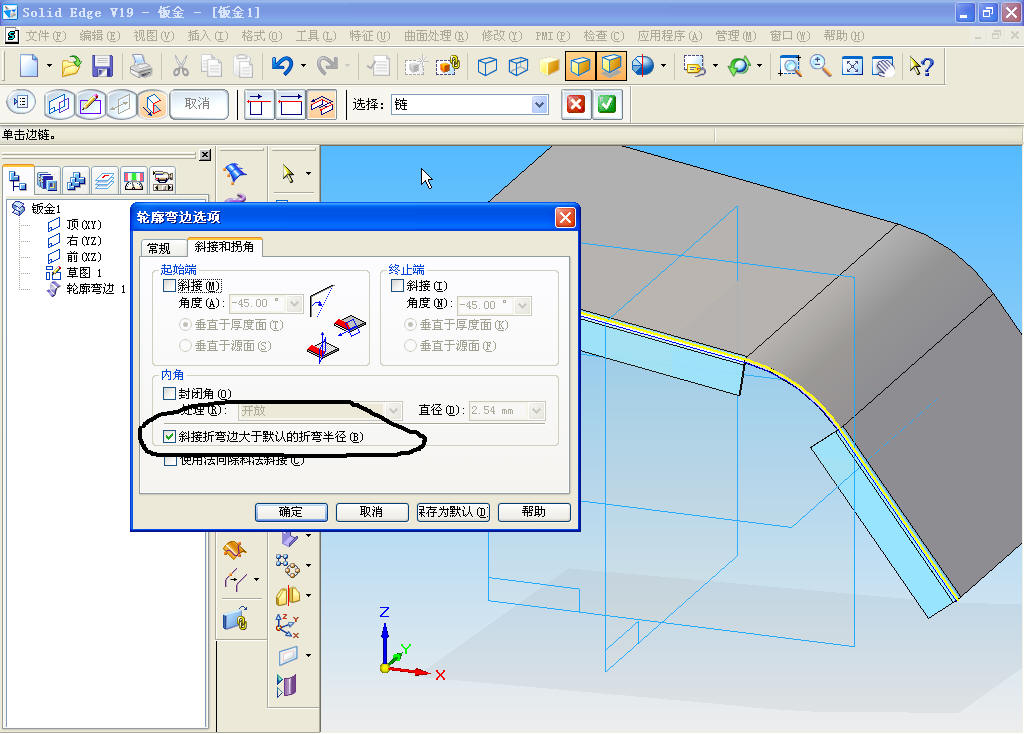Viewport: 1024px width, 734px height.
Task: Expand the render mode dropdown arrow
Action: (664, 66)
